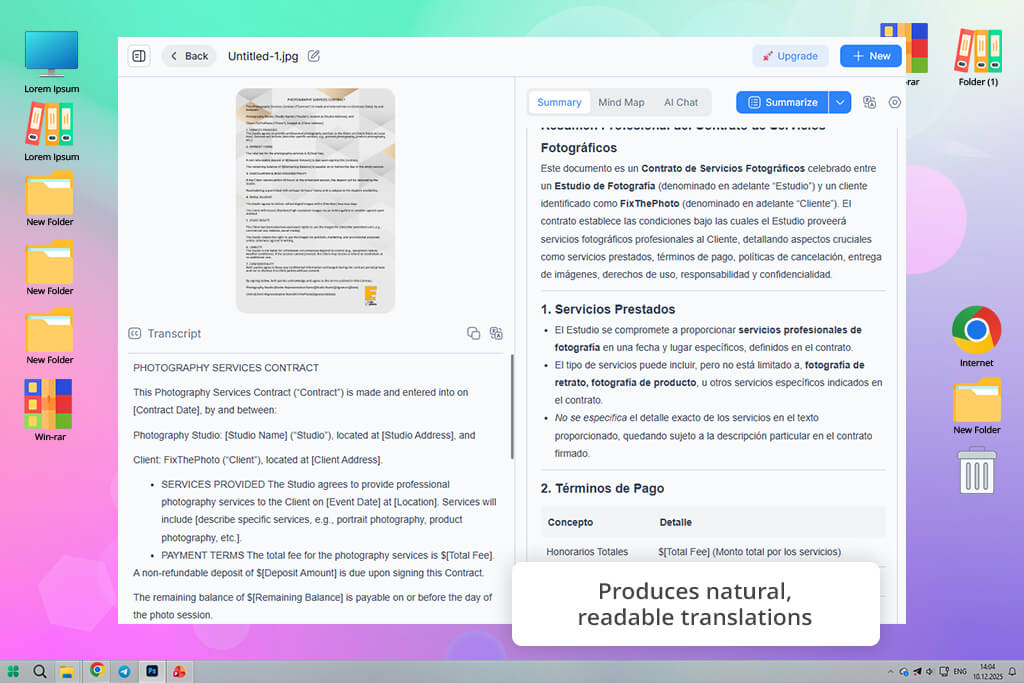
Task: Open summary settings circle icon
Action: click(x=895, y=103)
